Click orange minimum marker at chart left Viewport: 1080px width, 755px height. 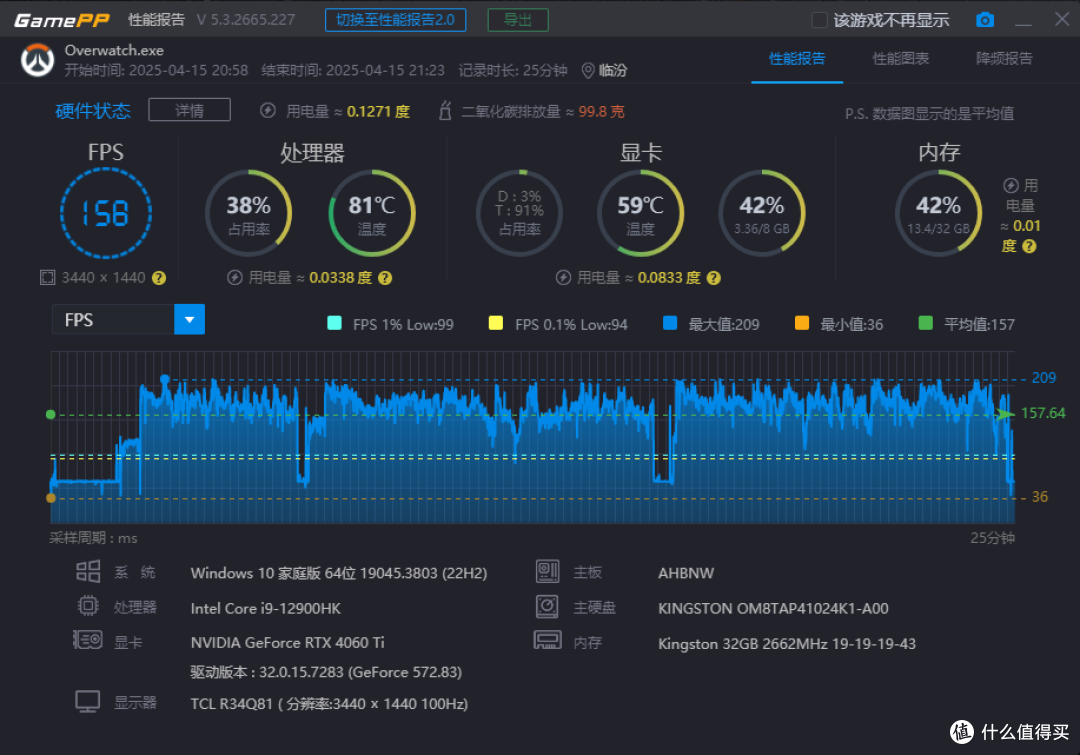coord(50,498)
